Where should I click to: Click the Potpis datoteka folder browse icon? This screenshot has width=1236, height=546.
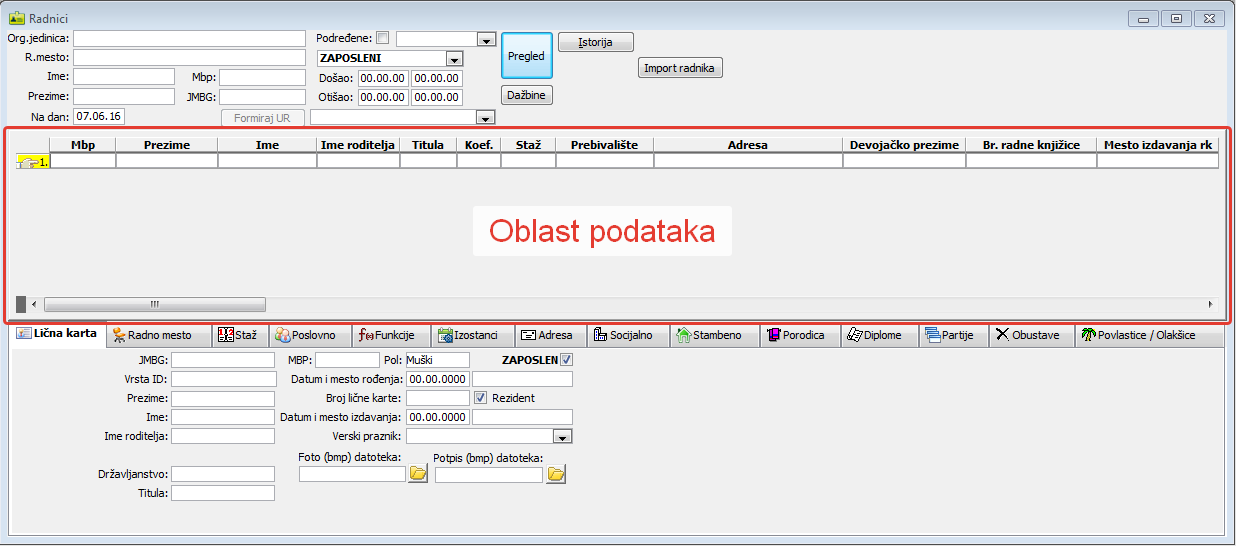click(556, 474)
